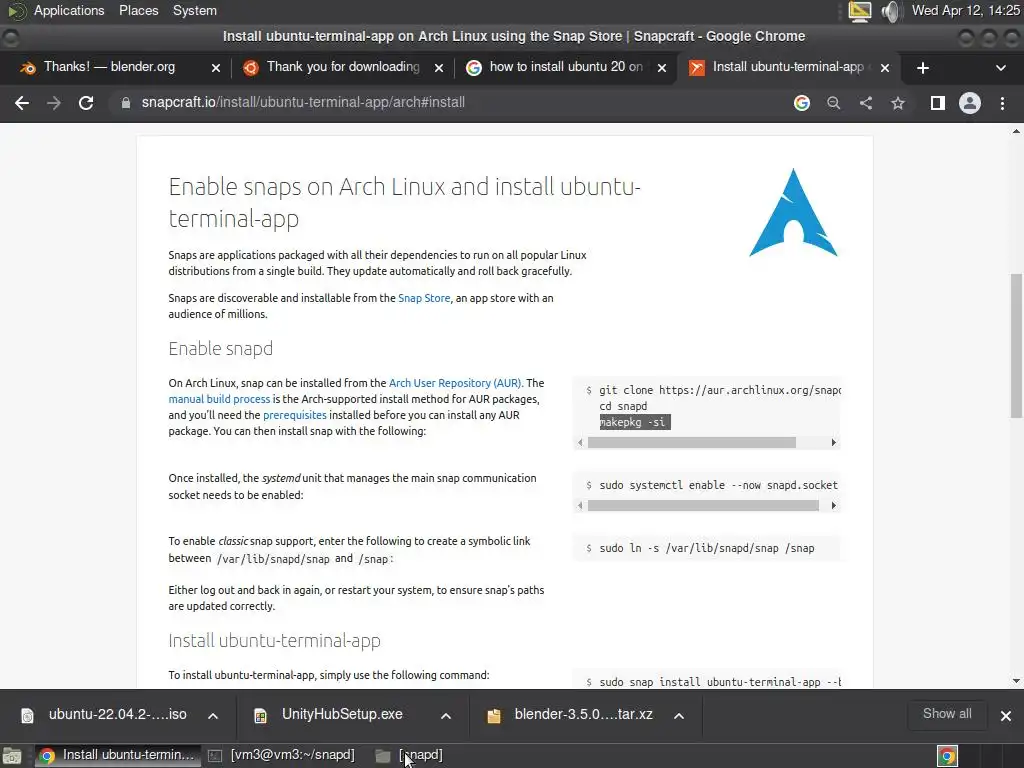The width and height of the screenshot is (1024, 768).
Task: Open the Google icon in address bar
Action: point(802,103)
